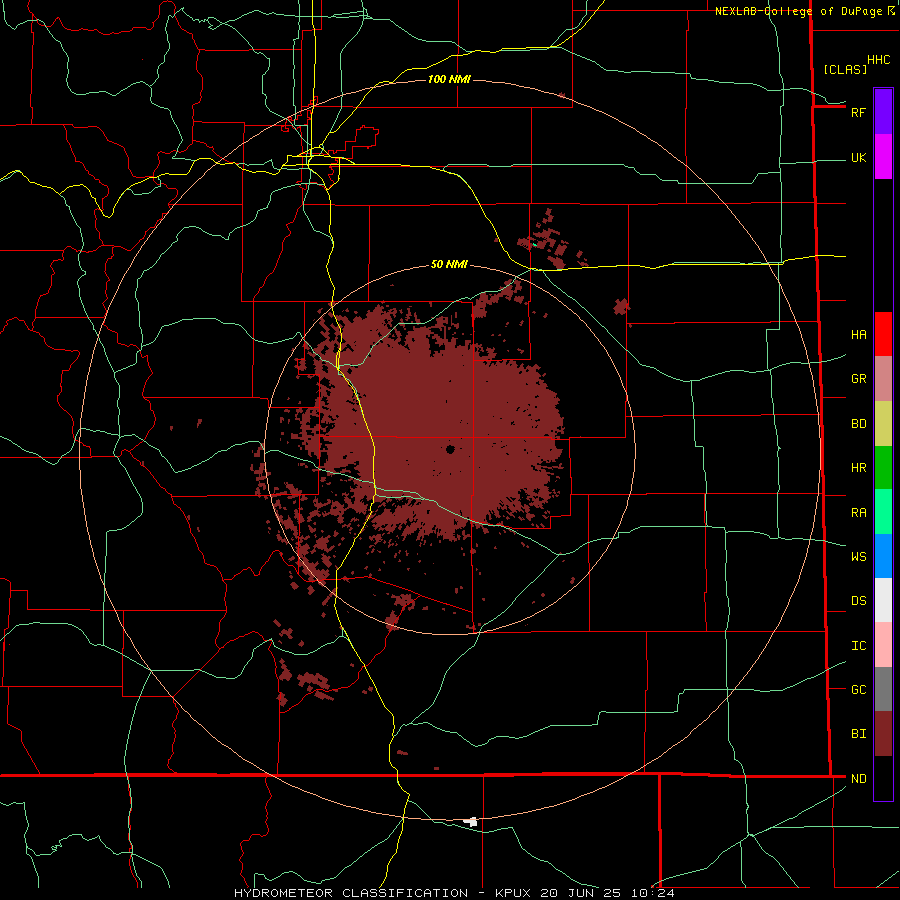Click the ND black legend block
This screenshot has width=900, height=900.
point(883,778)
